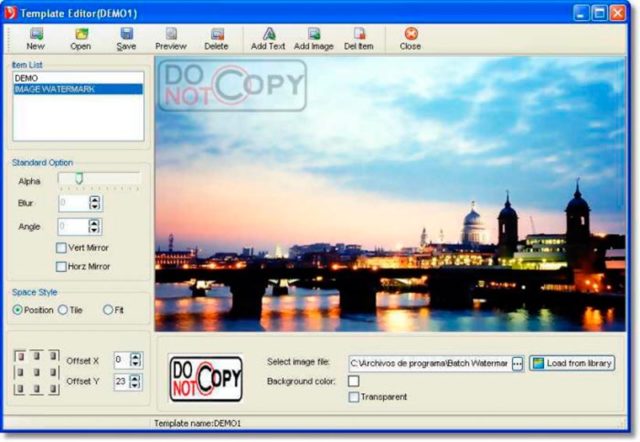Anchor watermark to top-left grid position
Viewport: 640px width, 442px height.
point(21,357)
